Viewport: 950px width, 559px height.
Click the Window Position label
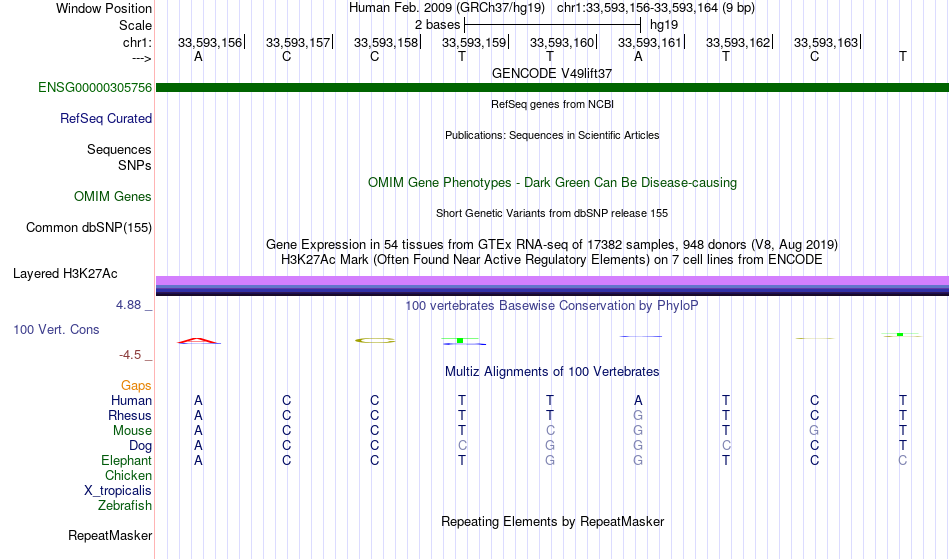104,8
